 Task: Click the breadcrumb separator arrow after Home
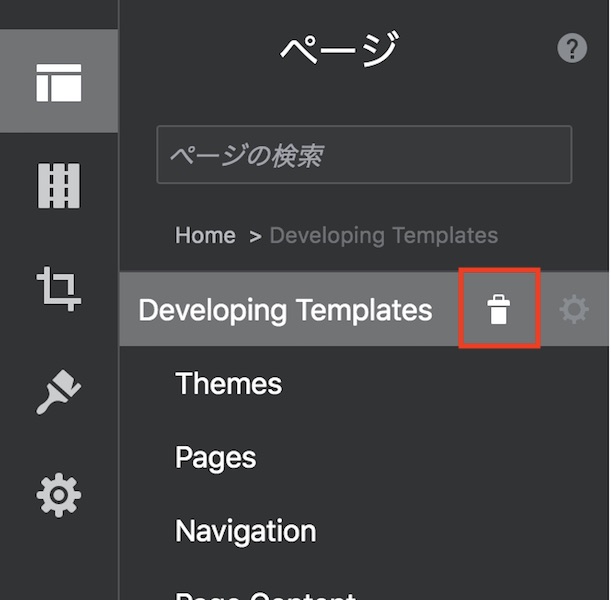point(254,237)
